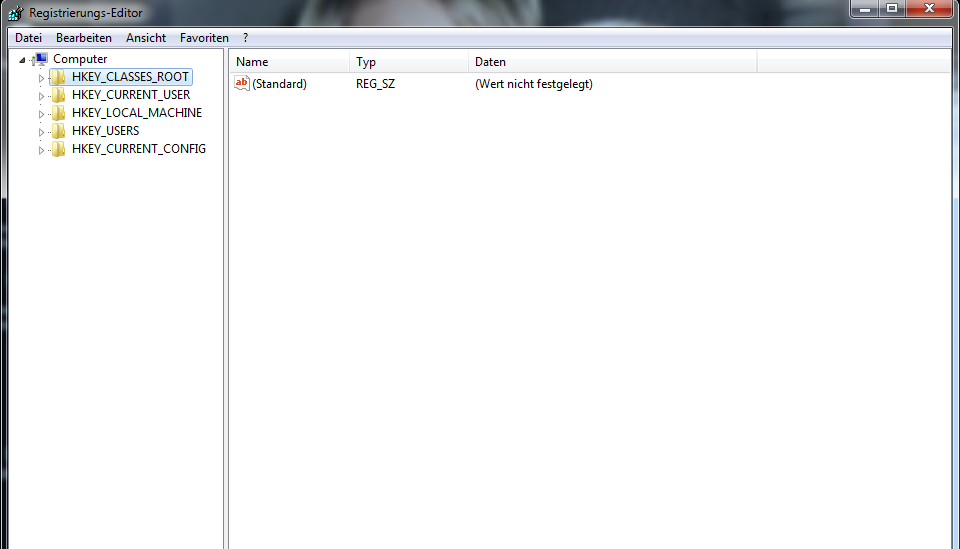Click the HKEY_CURRENT_CONFIG folder icon

[59, 149]
